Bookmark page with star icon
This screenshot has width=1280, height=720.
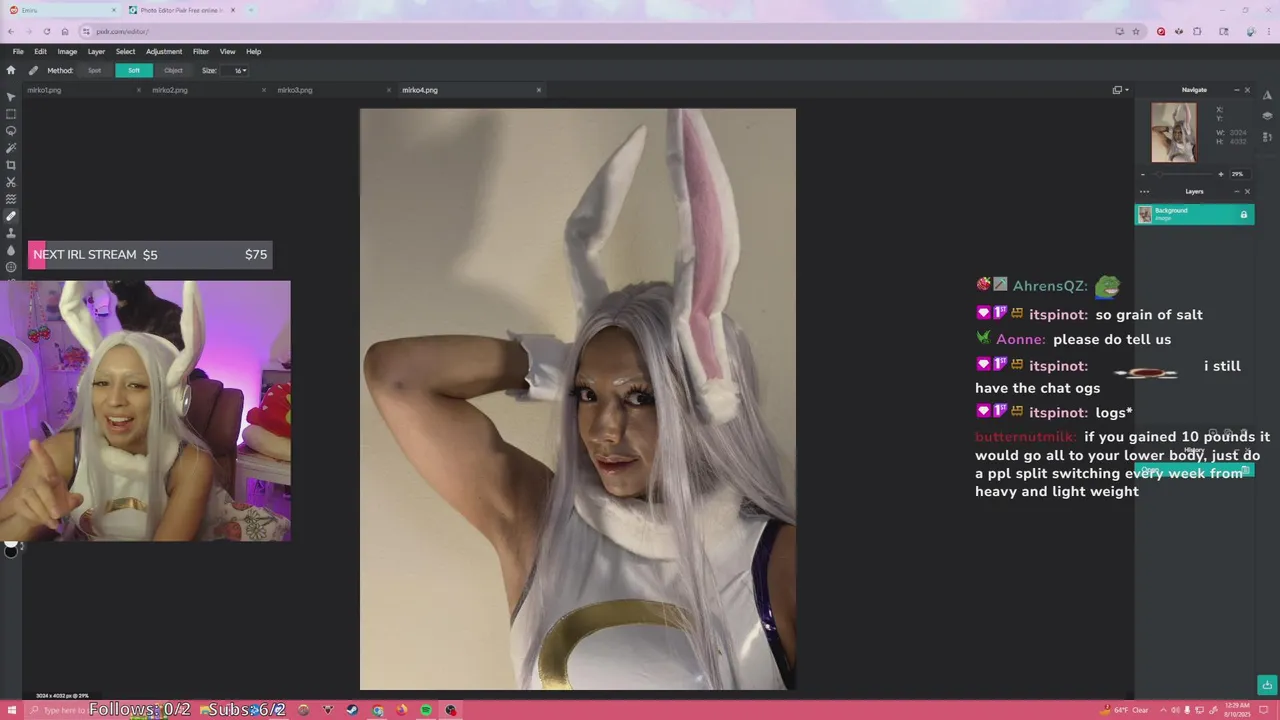(1136, 31)
